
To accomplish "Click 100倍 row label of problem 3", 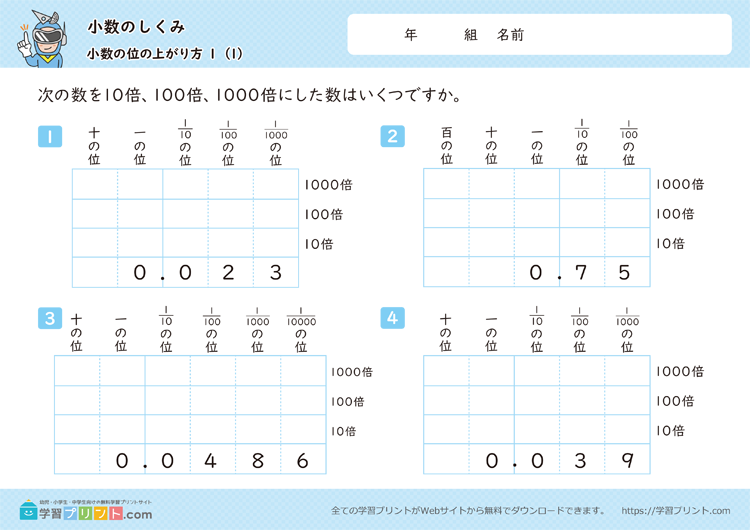I will click(x=347, y=401).
